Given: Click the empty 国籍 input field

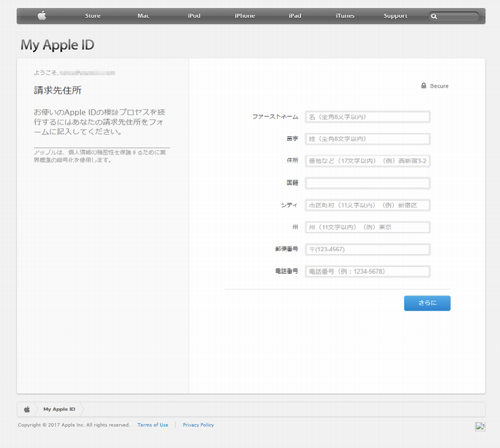Looking at the screenshot, I should 368,183.
